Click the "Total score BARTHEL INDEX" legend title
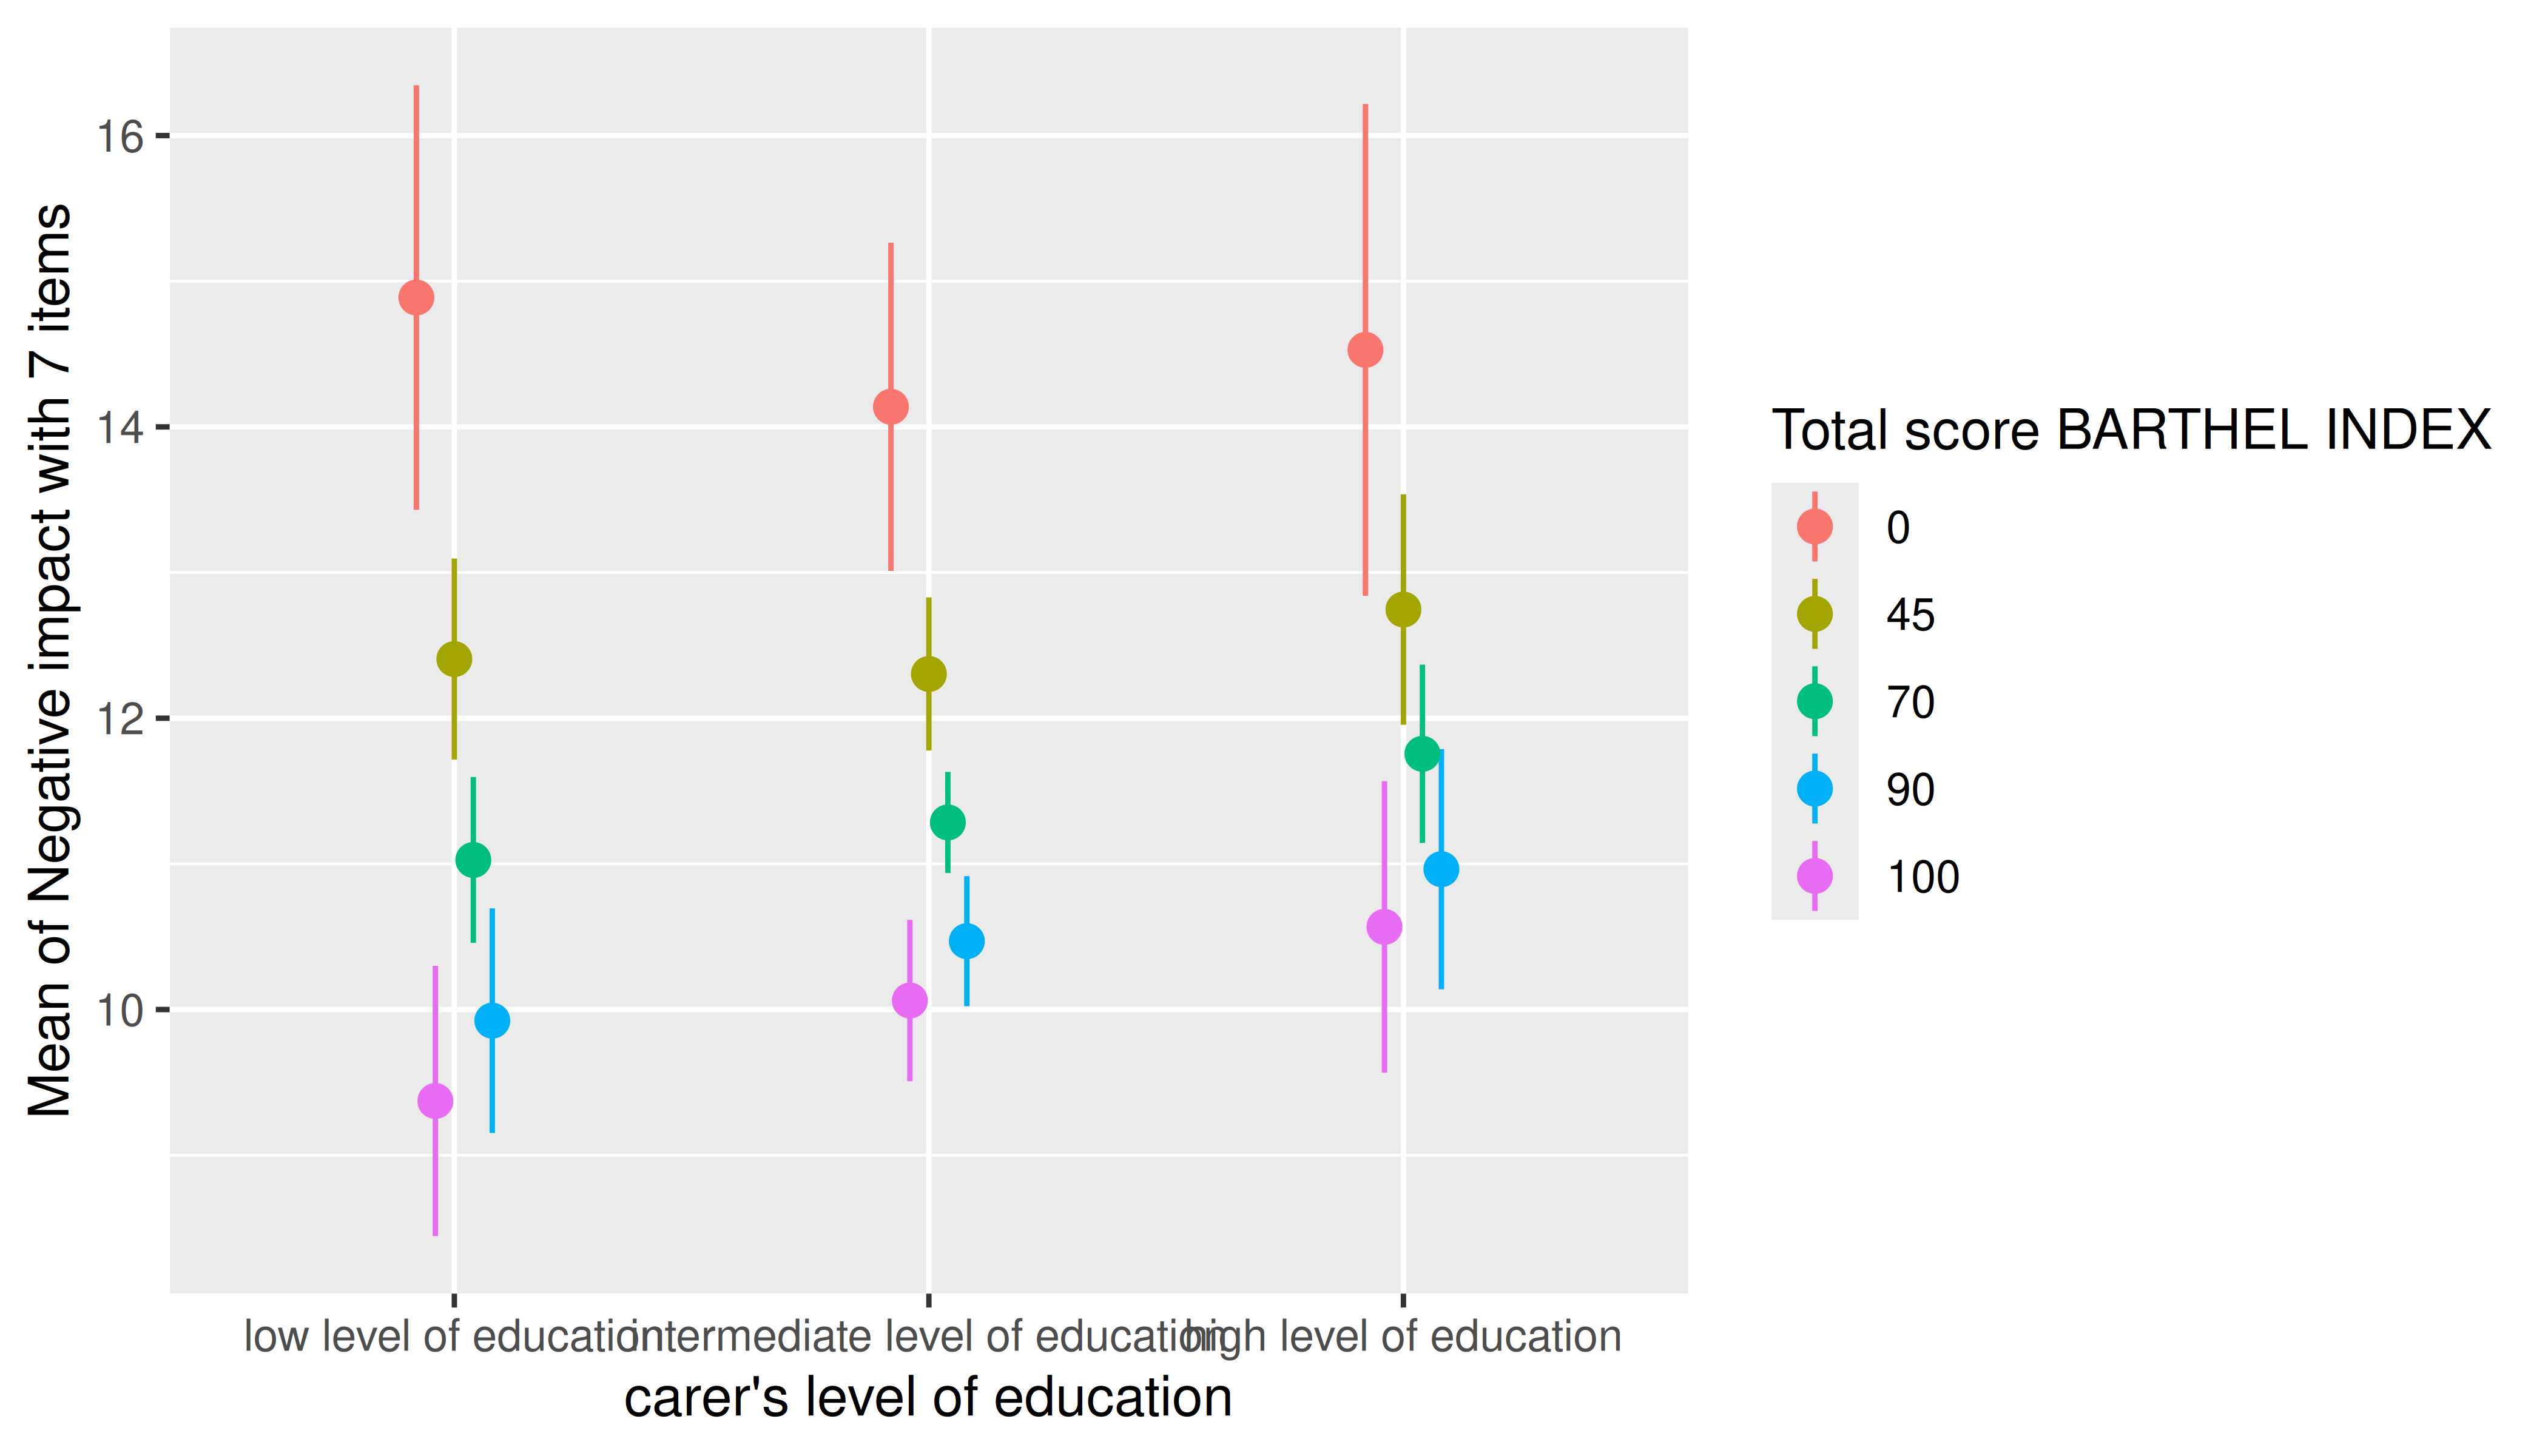 point(2131,431)
